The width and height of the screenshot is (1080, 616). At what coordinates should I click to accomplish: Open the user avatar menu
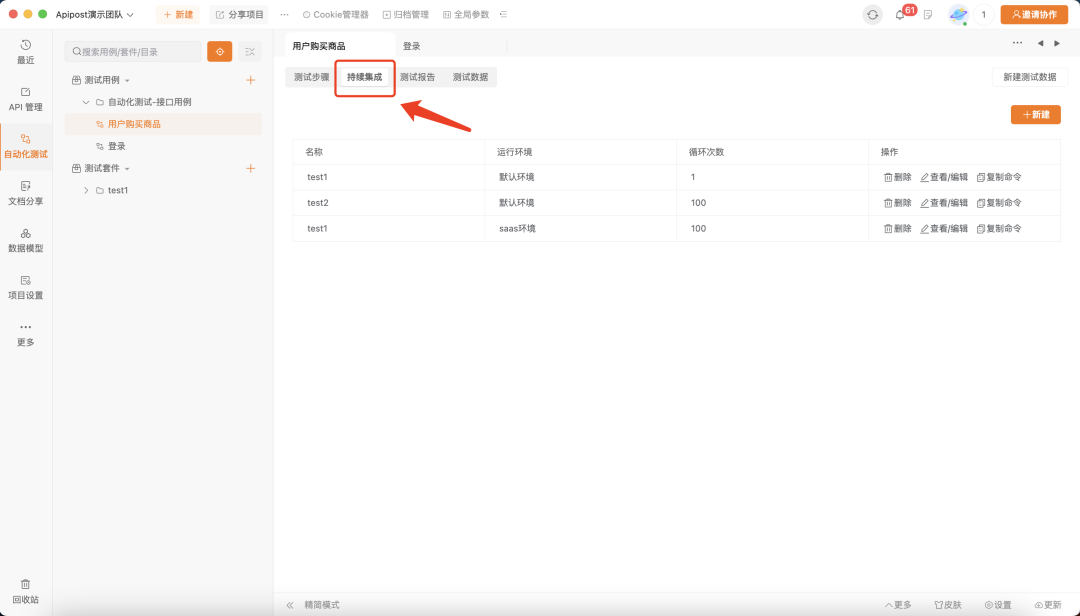(958, 14)
